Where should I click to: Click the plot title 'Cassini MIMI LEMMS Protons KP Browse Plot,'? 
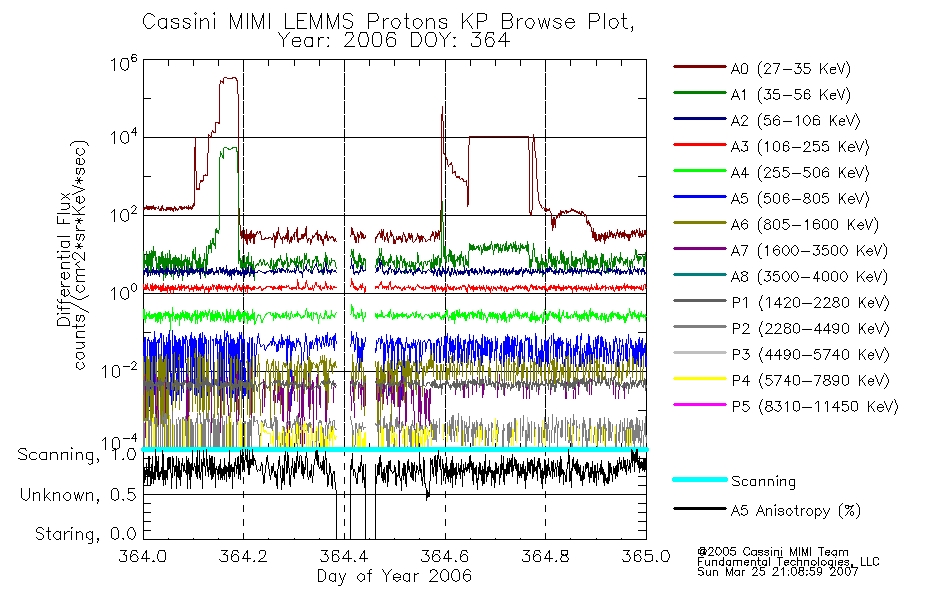388,22
